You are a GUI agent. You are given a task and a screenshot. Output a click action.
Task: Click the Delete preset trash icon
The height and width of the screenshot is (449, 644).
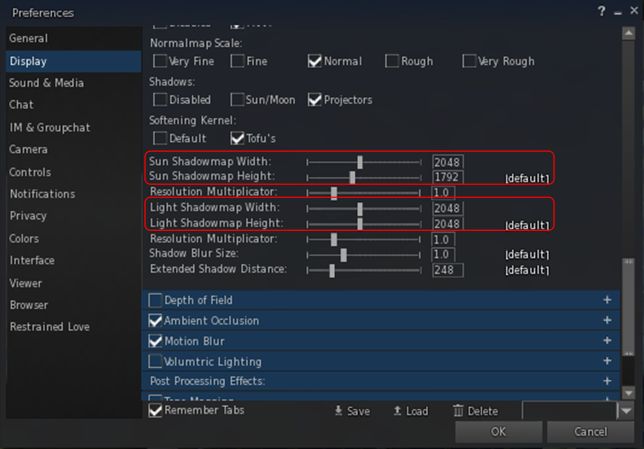pos(458,411)
